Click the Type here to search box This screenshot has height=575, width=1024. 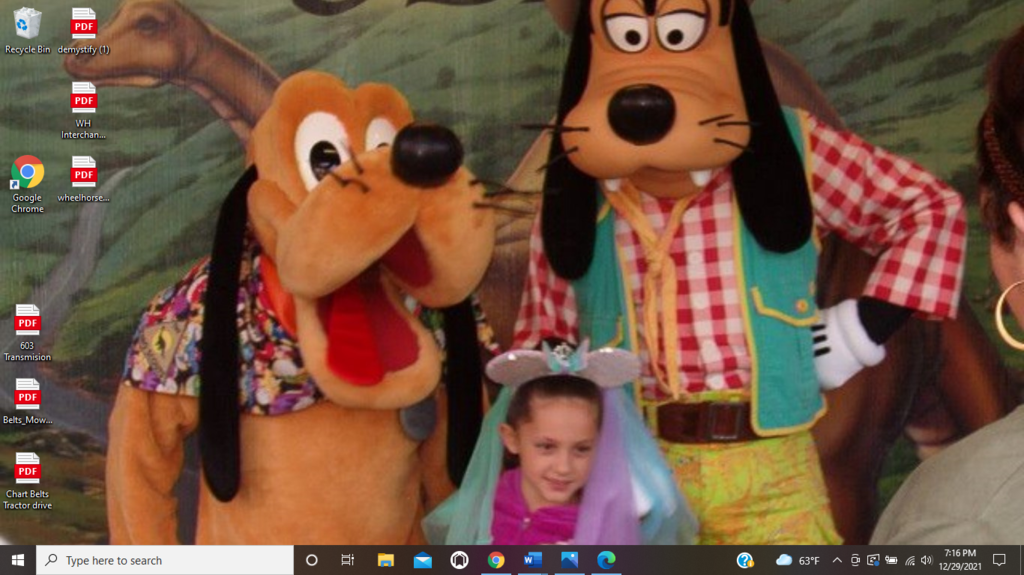[165, 560]
